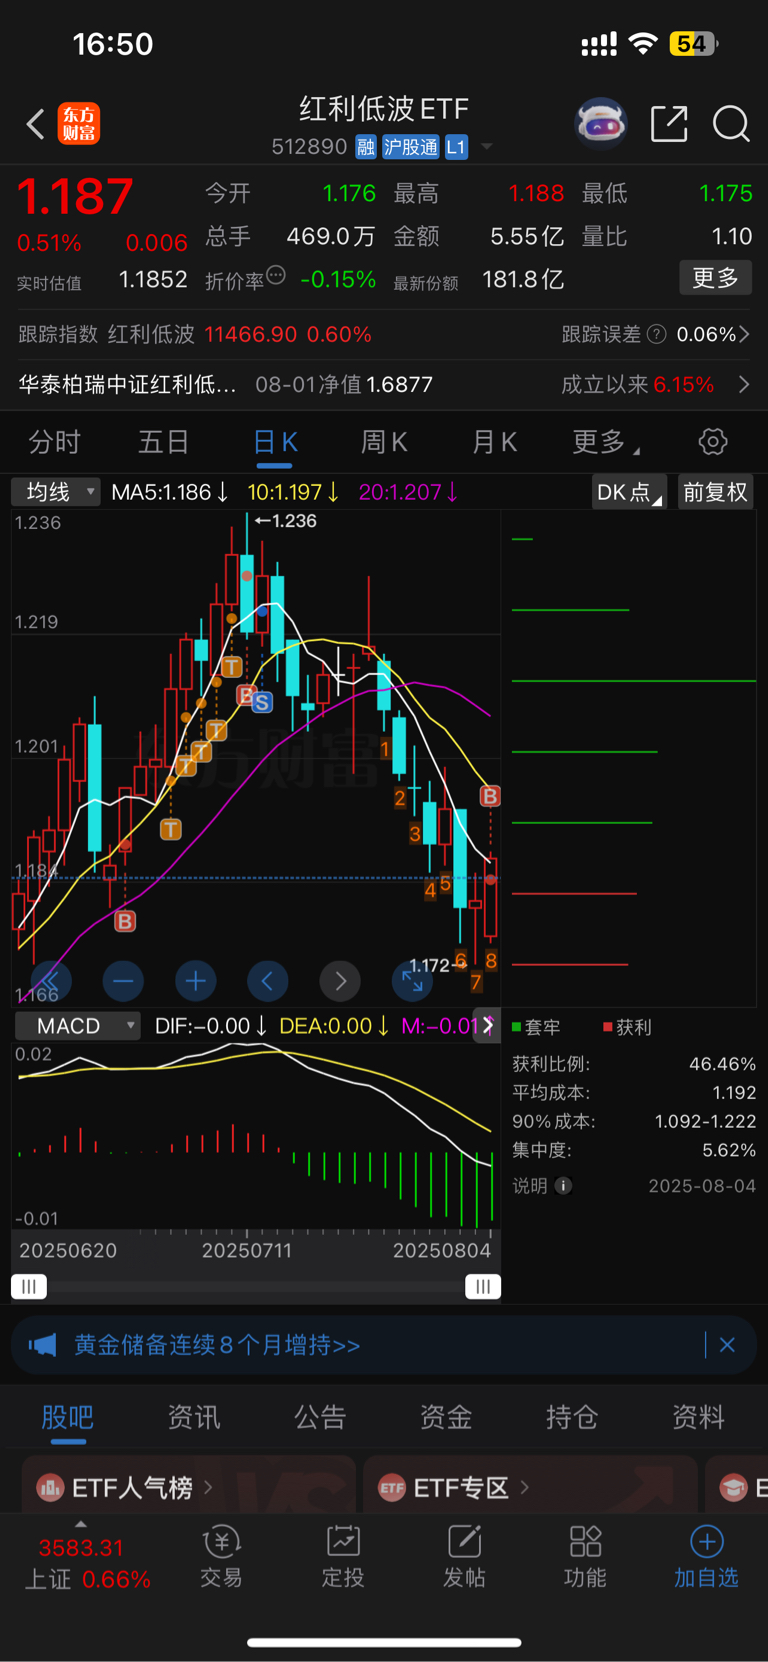Adjust the left timeline range handle
The width and height of the screenshot is (768, 1662).
click(29, 1287)
